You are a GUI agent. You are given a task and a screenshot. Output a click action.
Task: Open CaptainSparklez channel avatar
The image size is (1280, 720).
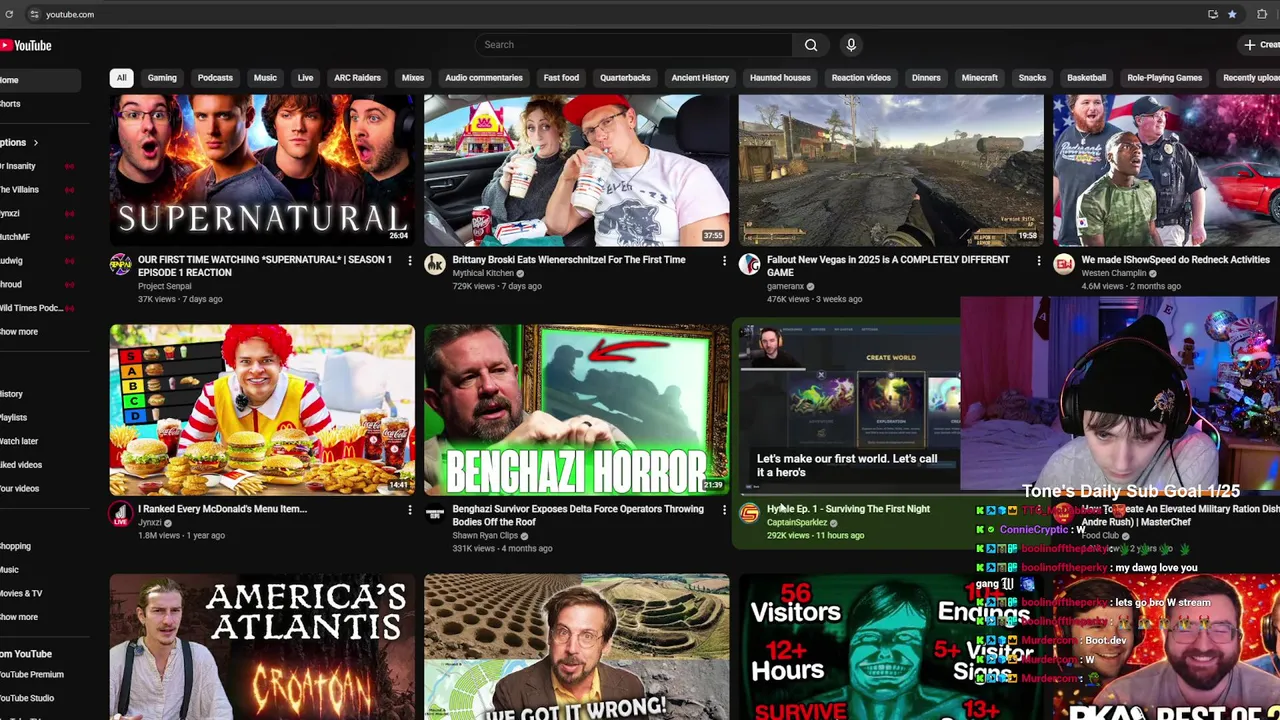pos(749,514)
